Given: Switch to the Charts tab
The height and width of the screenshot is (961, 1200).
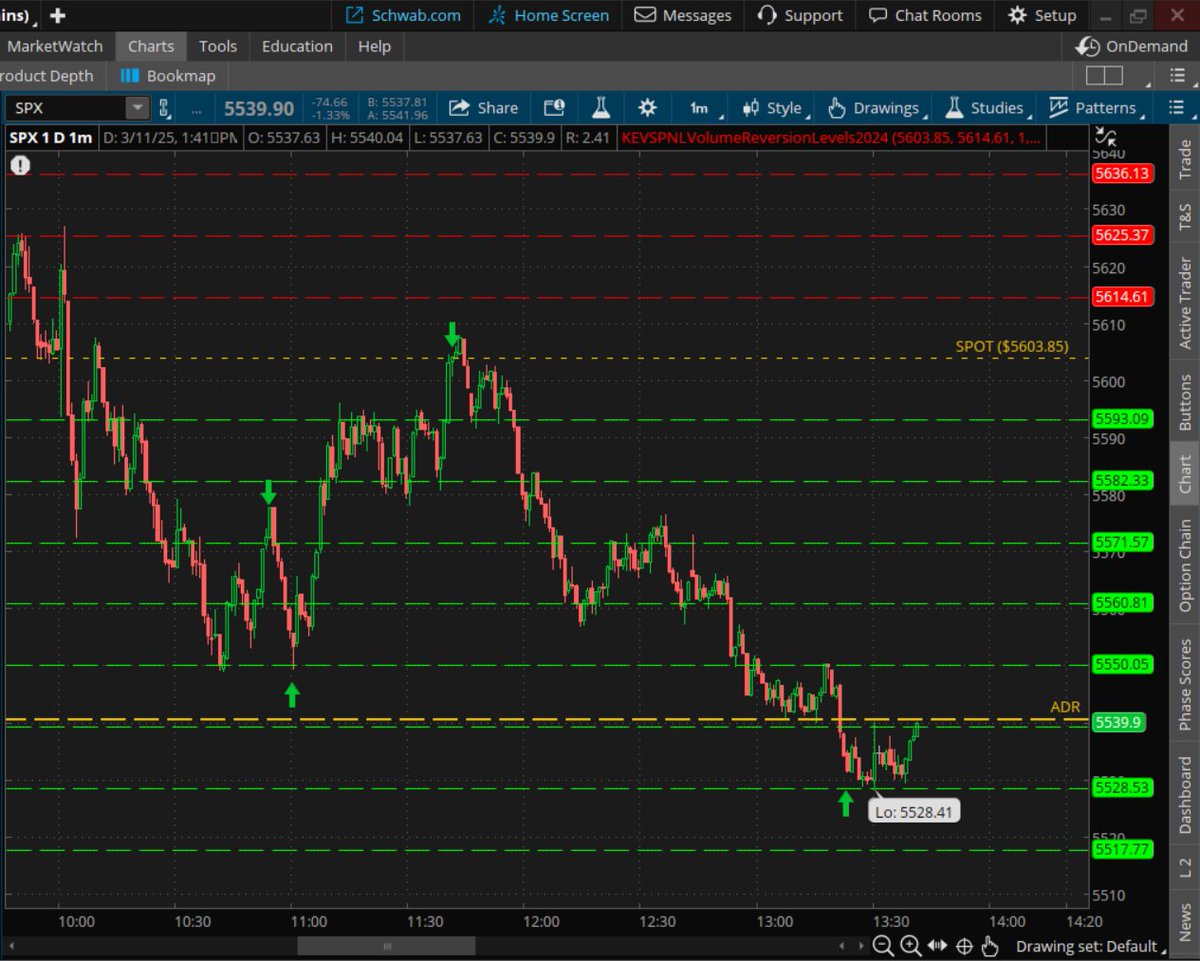Looking at the screenshot, I should [151, 46].
